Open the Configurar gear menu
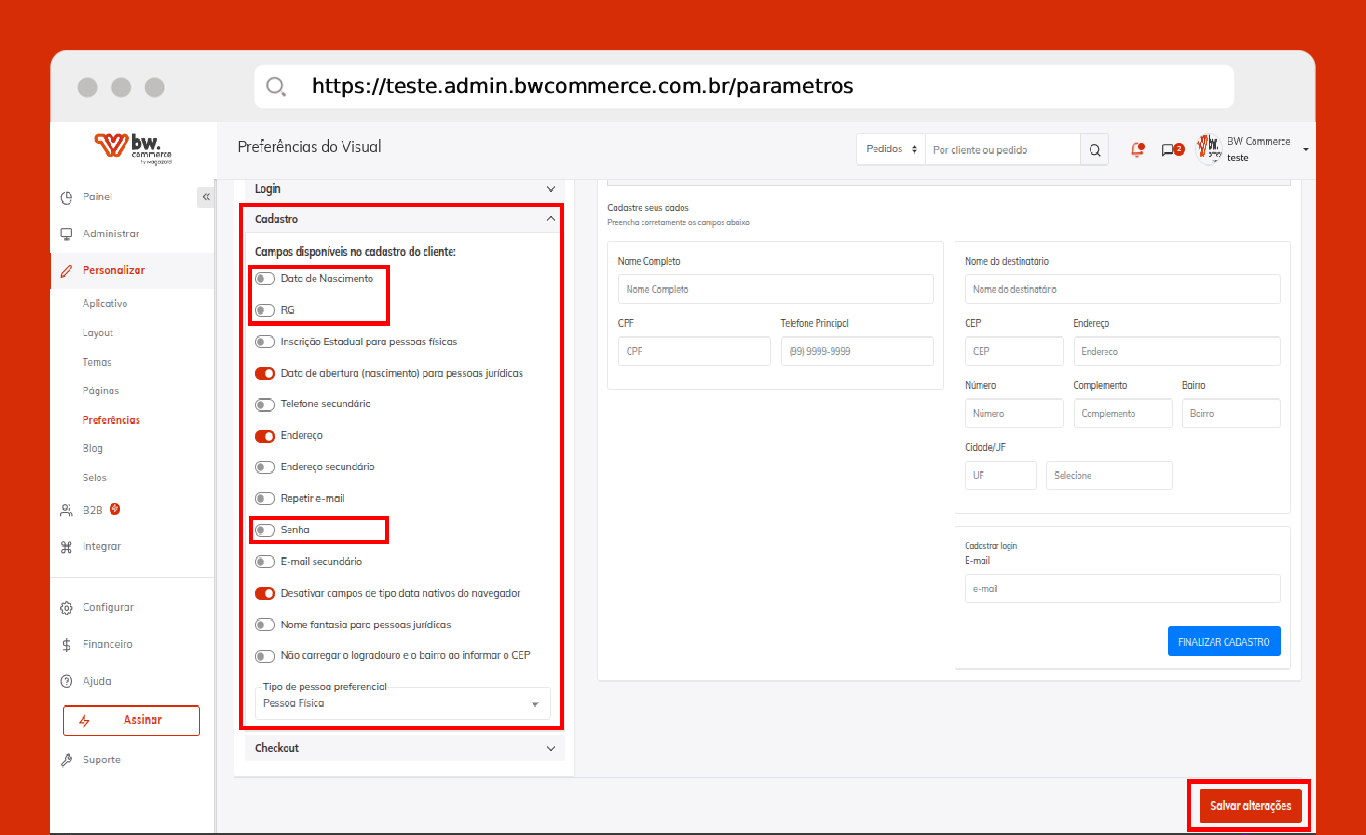Screen dimensions: 1366x835 click(108, 608)
